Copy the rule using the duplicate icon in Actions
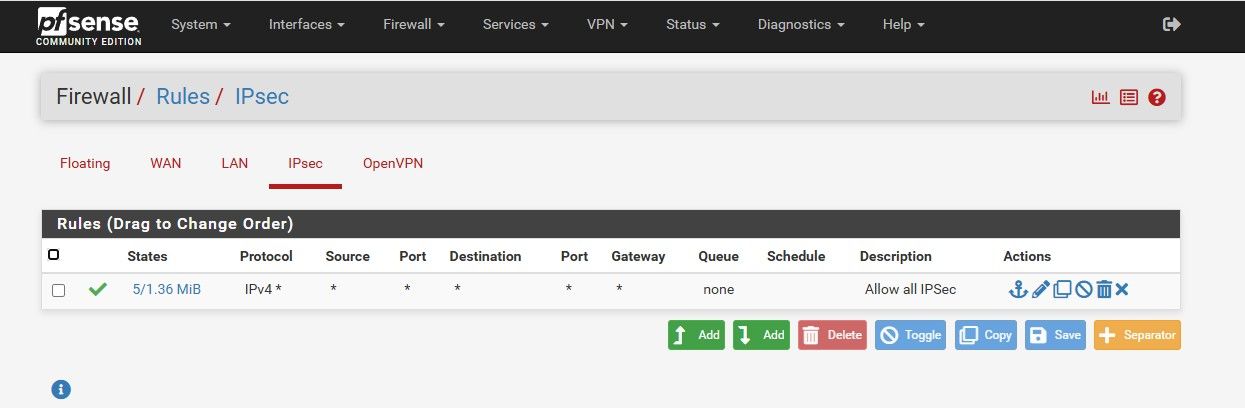Viewport: 1245px width, 408px height. [1062, 290]
